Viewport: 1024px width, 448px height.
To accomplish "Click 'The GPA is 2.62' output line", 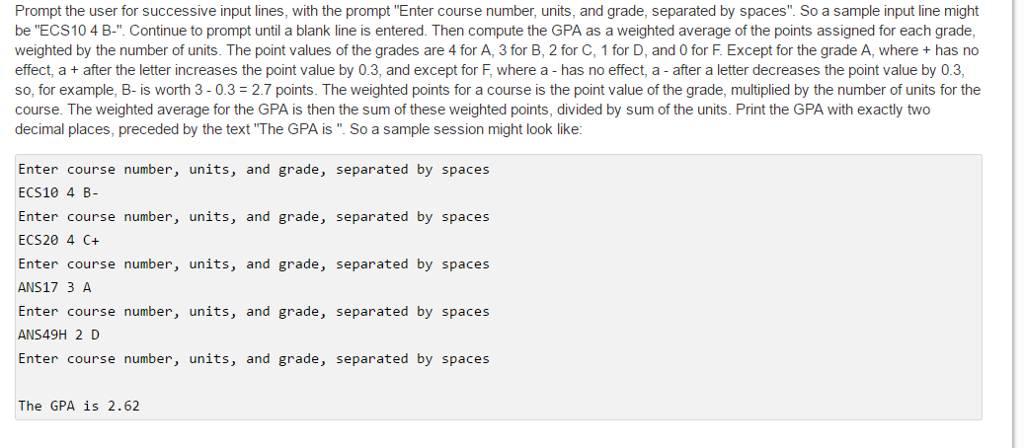I will coord(79,406).
